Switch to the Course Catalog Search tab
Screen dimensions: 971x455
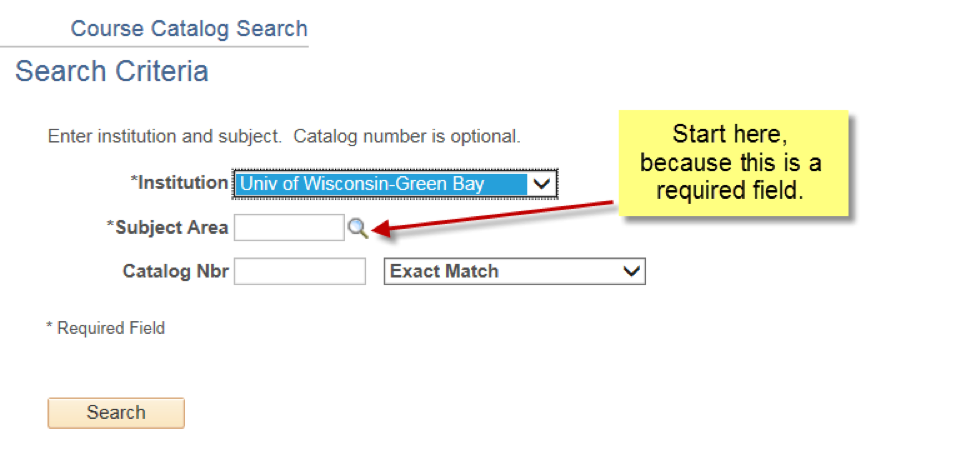(x=189, y=29)
